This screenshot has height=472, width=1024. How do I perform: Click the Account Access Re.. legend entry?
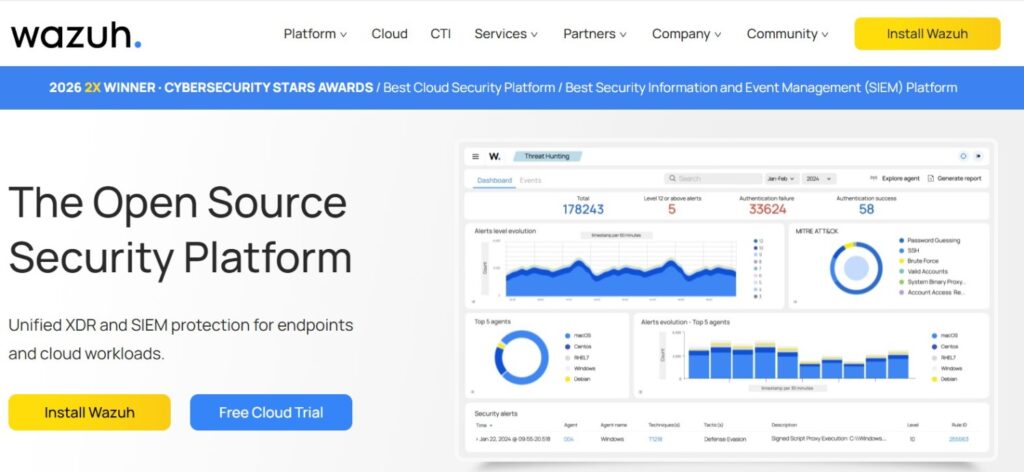931,292
